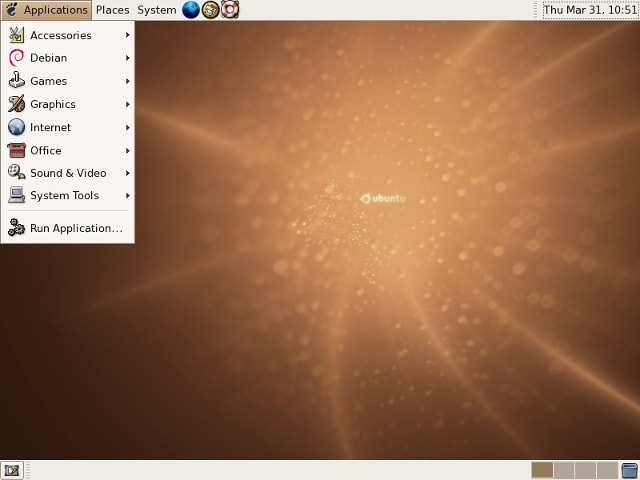
Task: Switch to the second workspace
Action: pyautogui.click(x=564, y=471)
